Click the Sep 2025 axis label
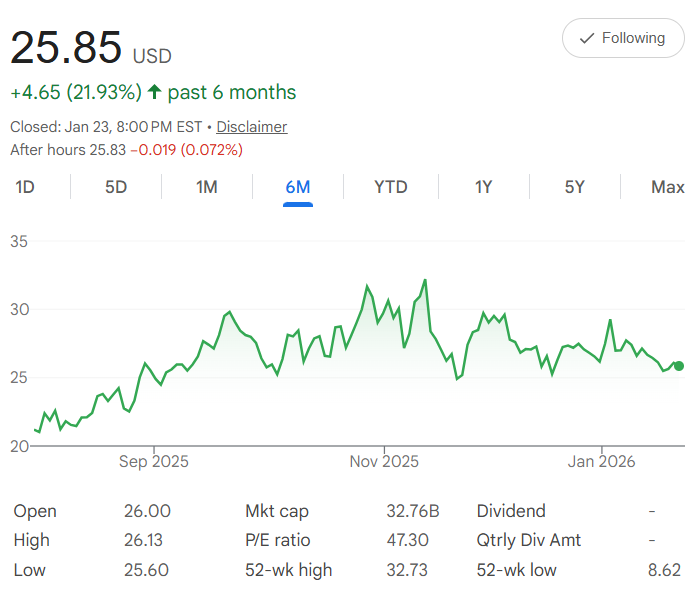 (x=153, y=462)
